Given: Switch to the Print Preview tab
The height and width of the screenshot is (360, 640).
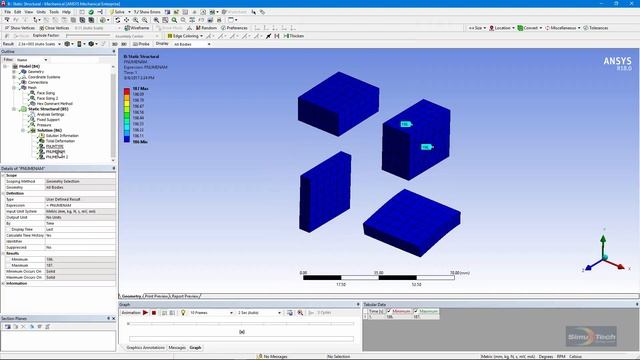Looking at the screenshot, I should tap(156, 296).
